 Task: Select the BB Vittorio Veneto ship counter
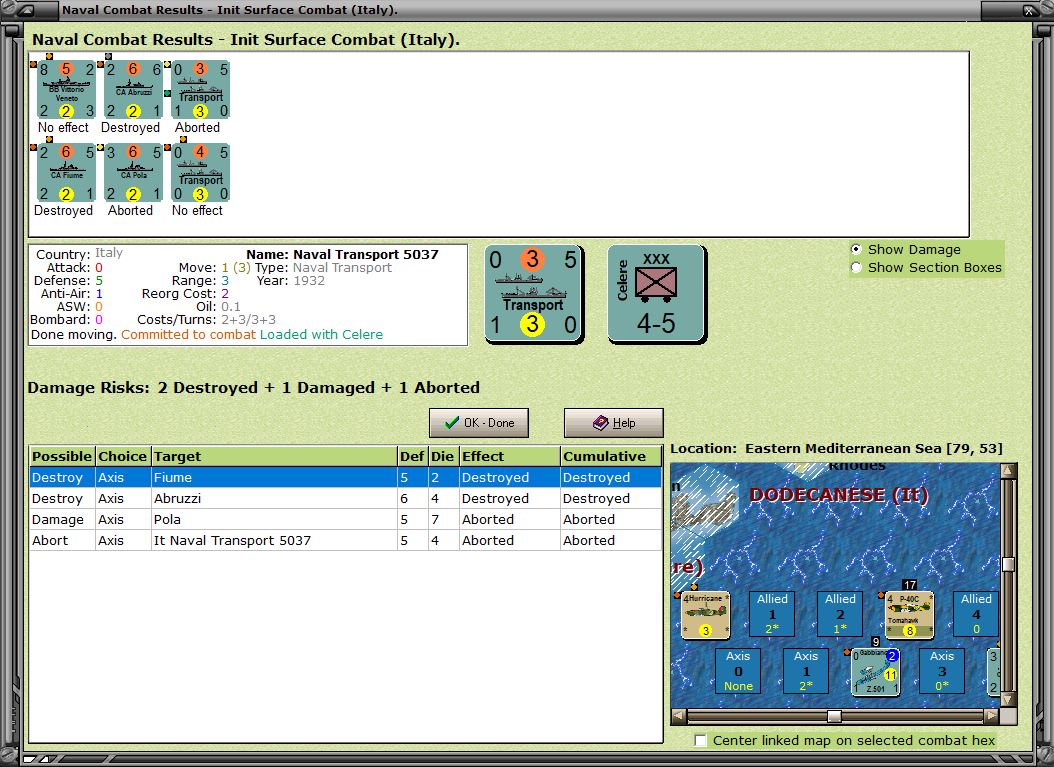click(67, 90)
